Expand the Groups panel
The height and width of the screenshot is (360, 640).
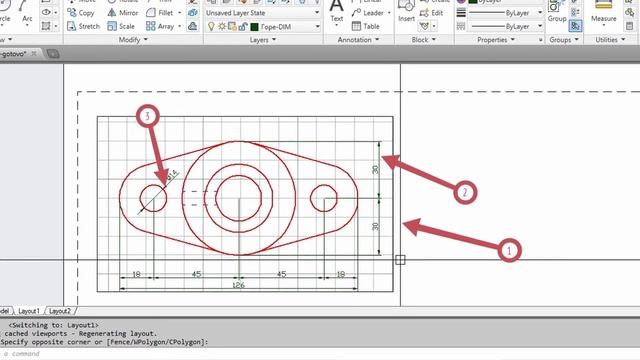coord(564,40)
